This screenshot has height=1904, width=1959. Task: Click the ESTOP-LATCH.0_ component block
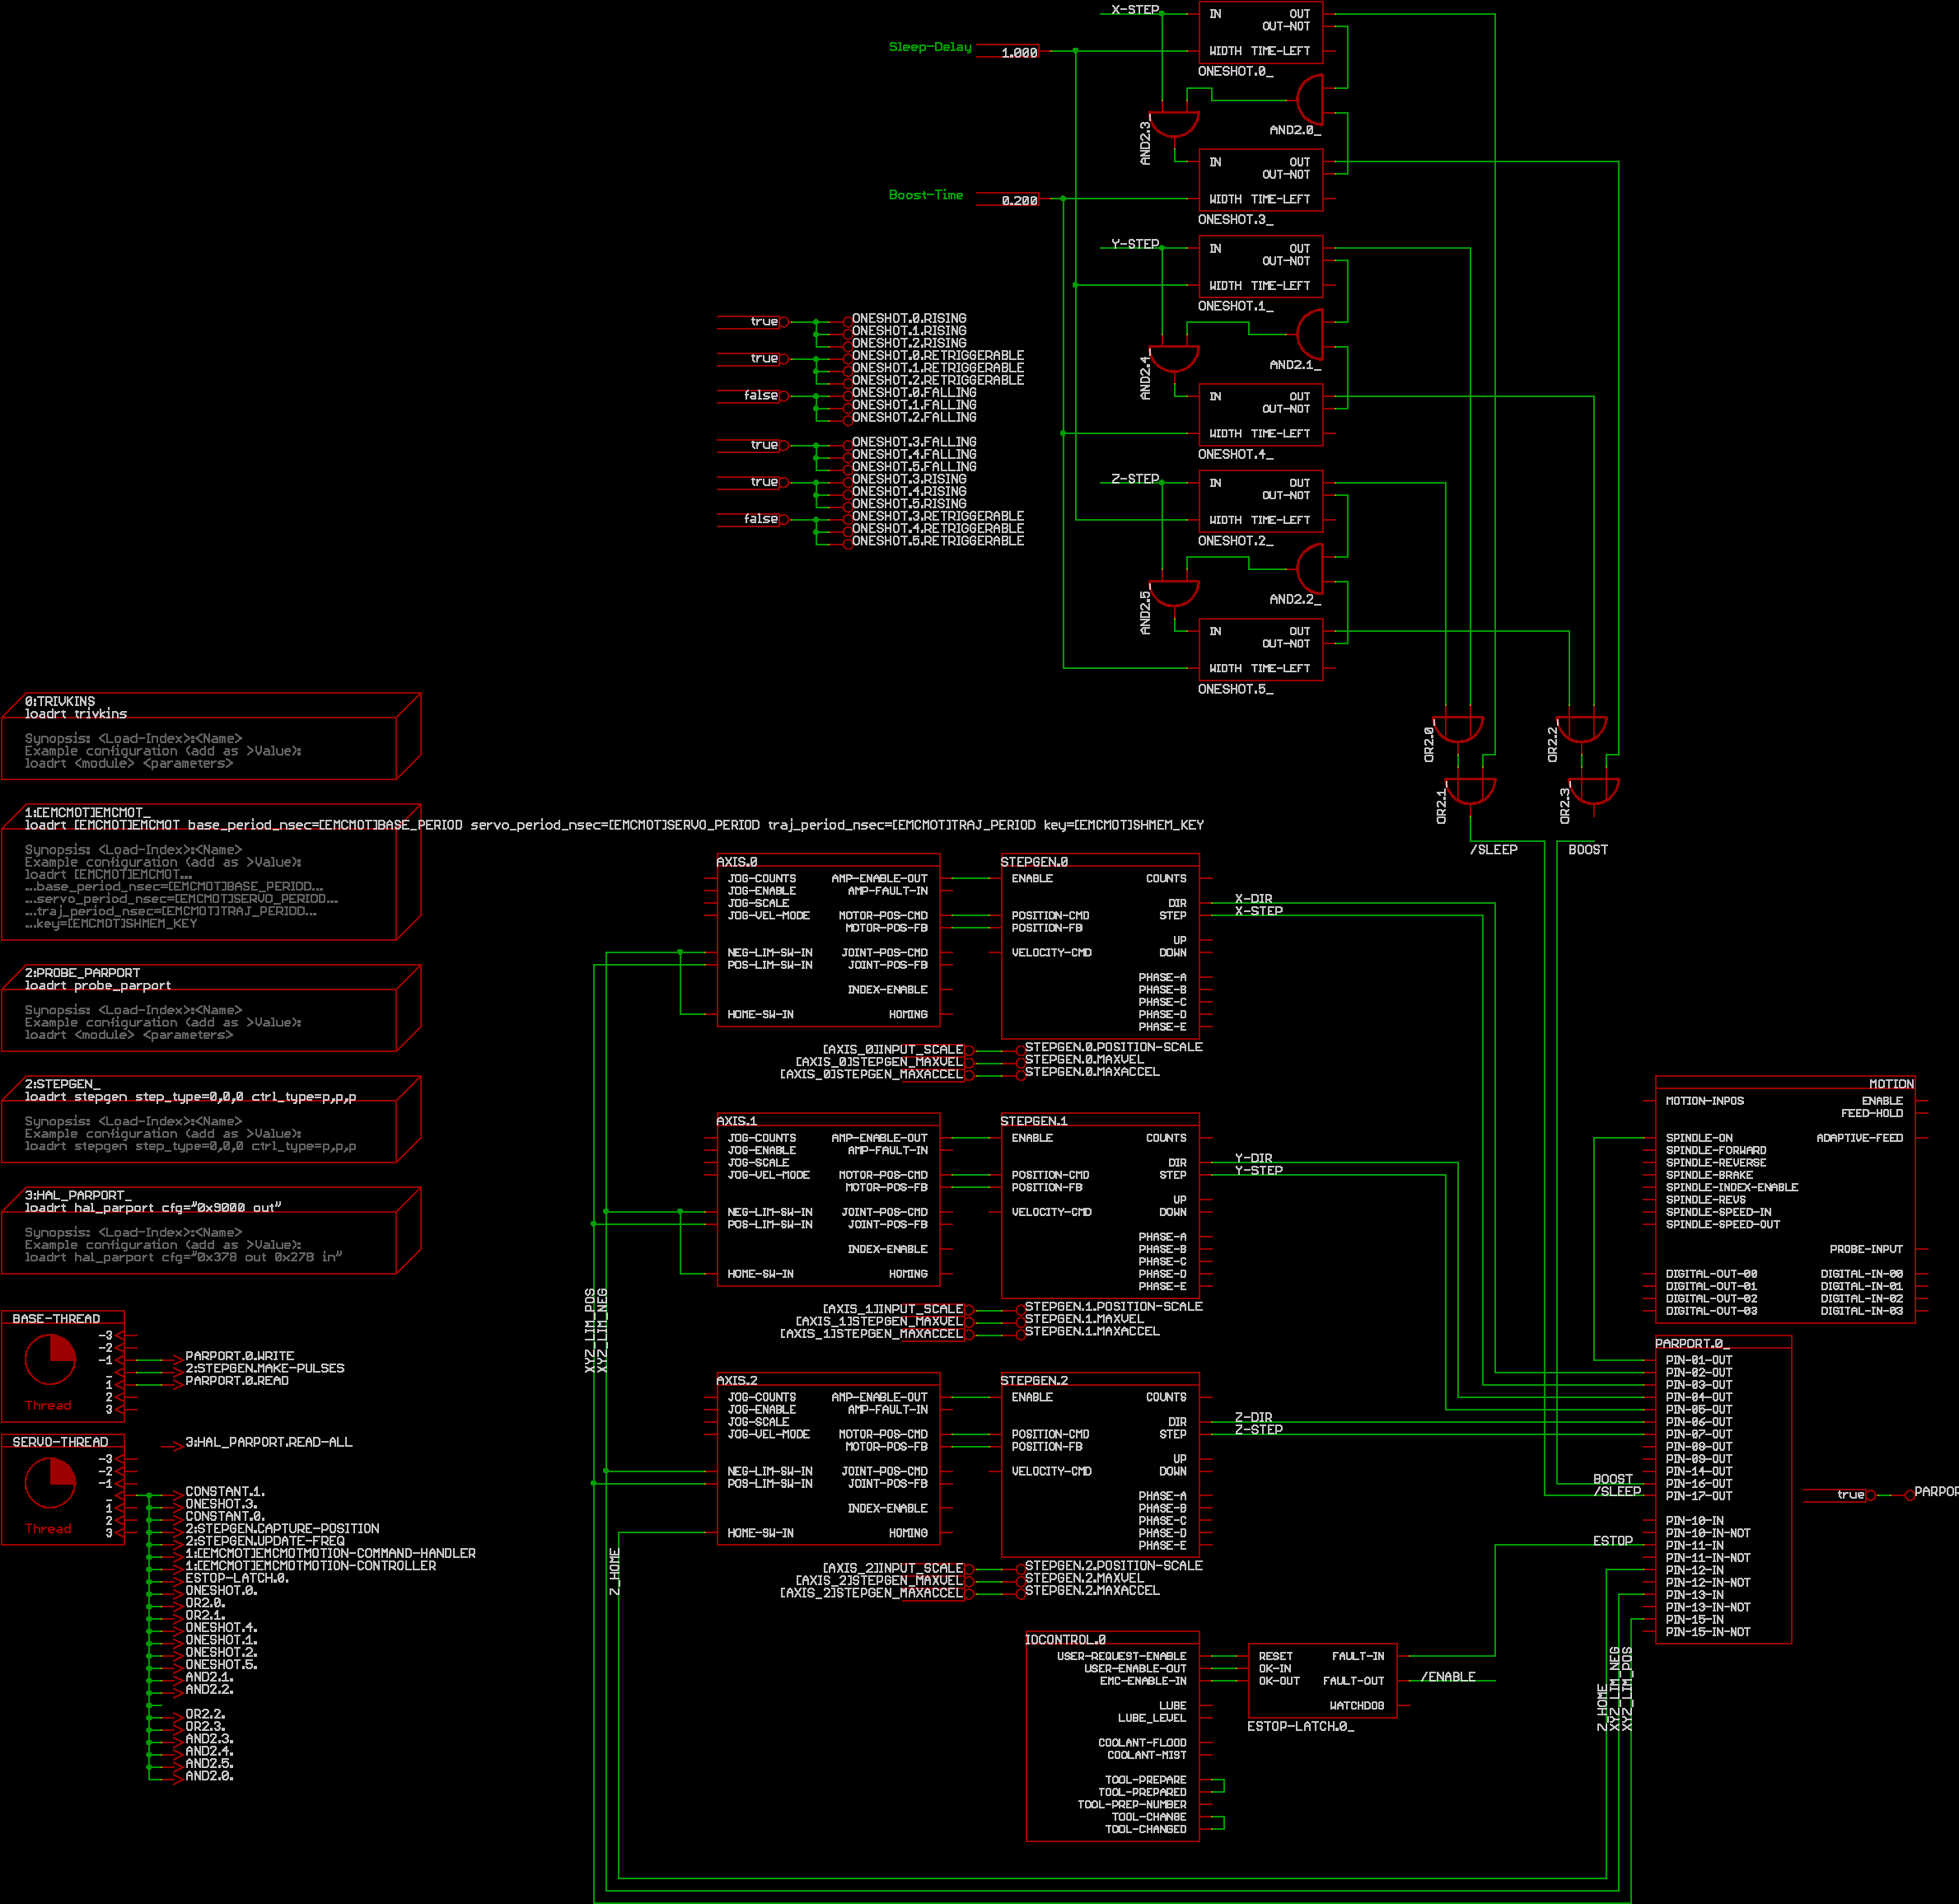click(x=1321, y=1681)
